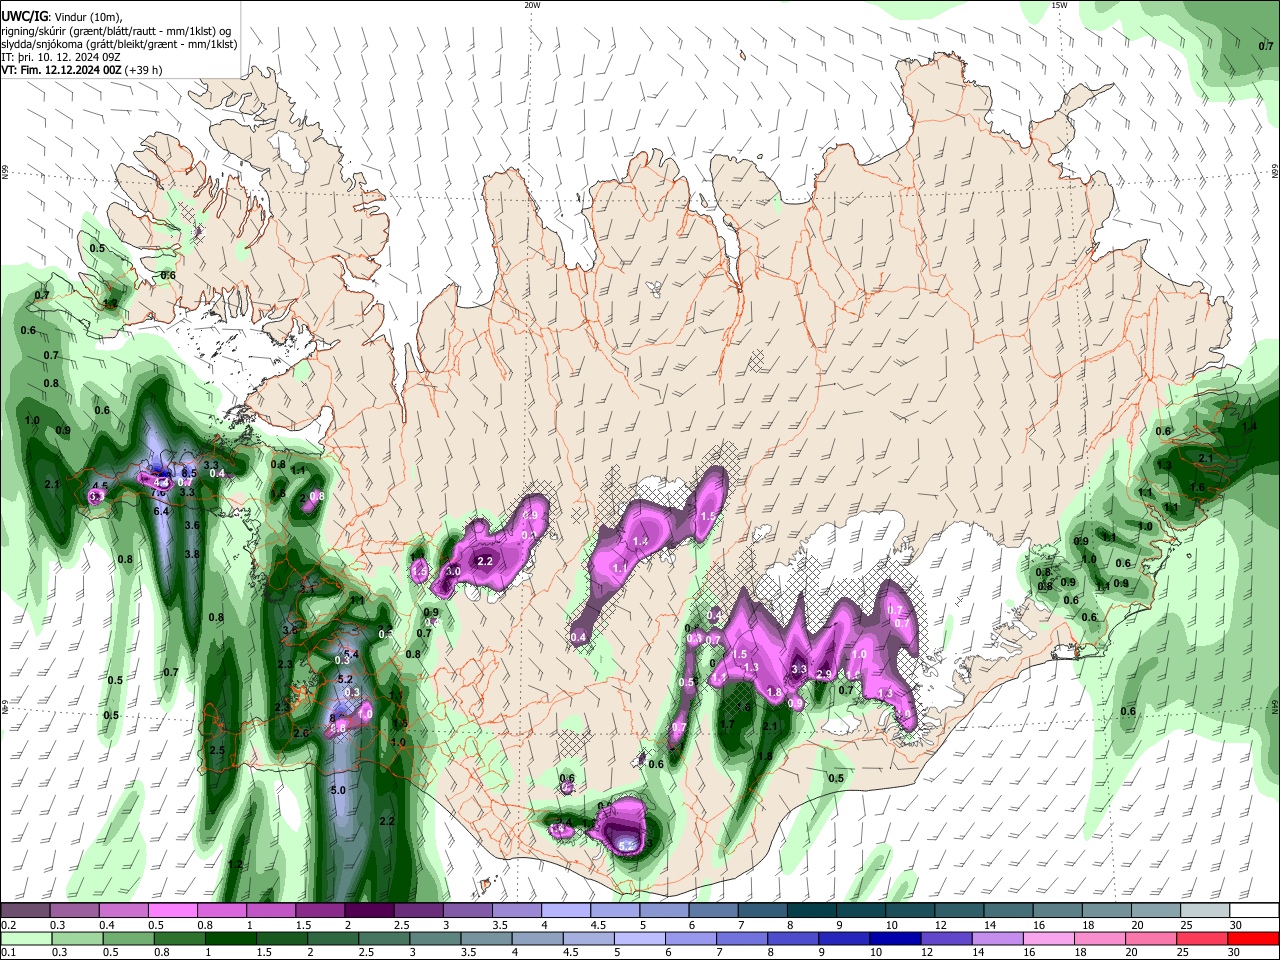This screenshot has height=960, width=1280.
Task: Select the 5.4 precipitation value
Action: (x=351, y=654)
